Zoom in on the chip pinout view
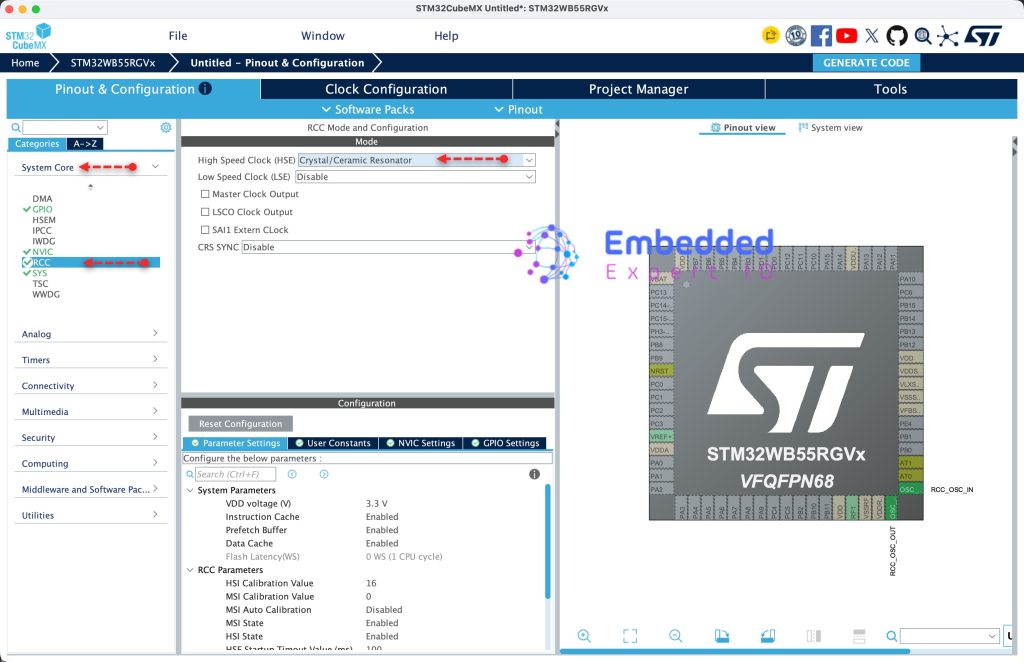 pyautogui.click(x=584, y=636)
